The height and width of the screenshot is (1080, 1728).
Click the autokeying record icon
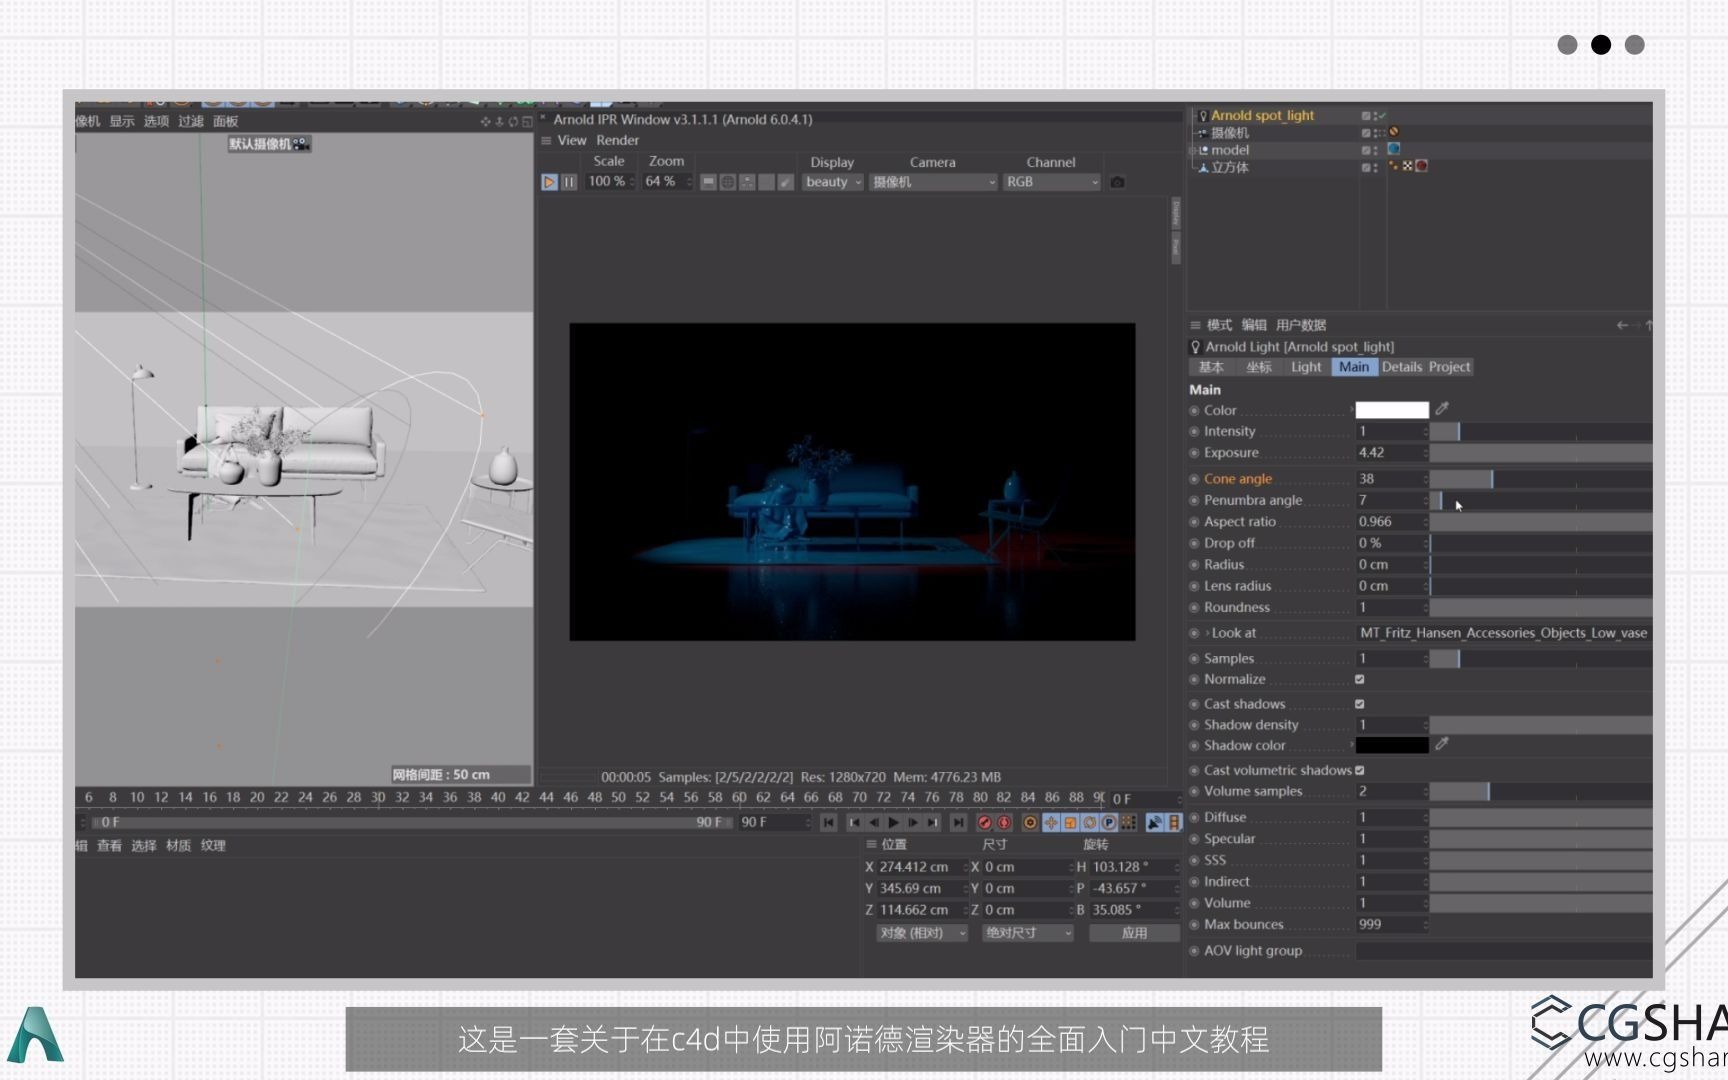click(x=1004, y=822)
